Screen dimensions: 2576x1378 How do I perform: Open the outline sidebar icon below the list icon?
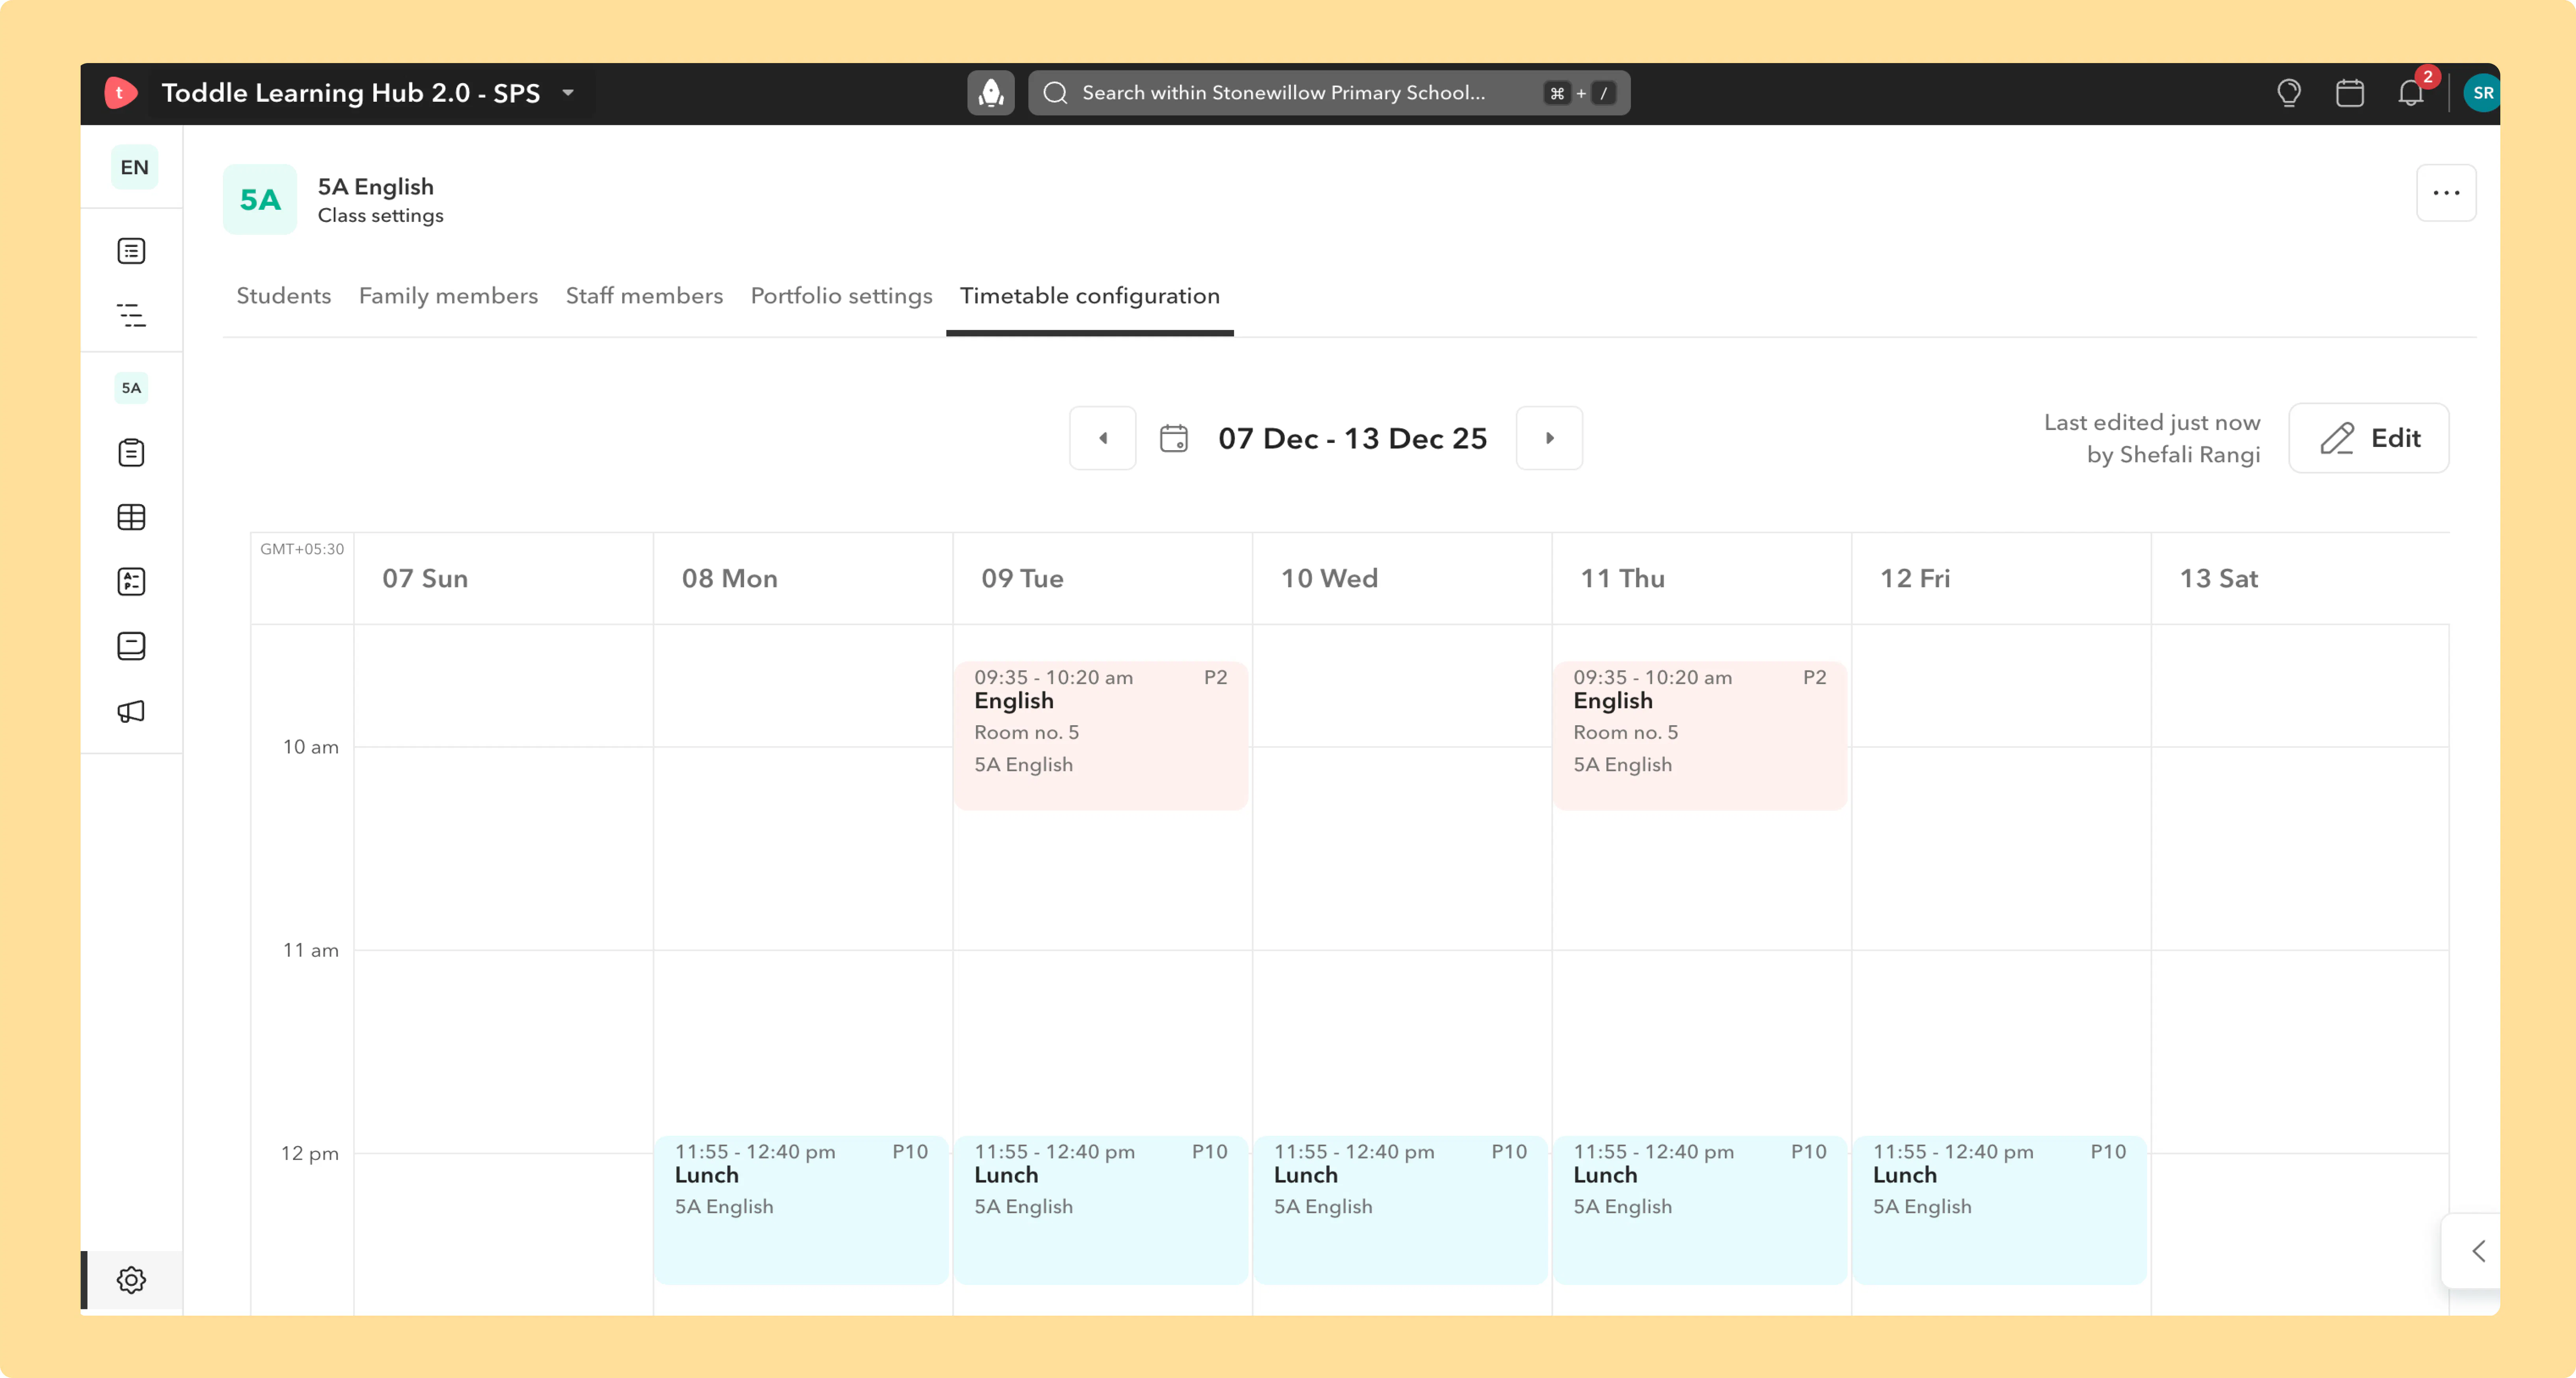point(131,316)
